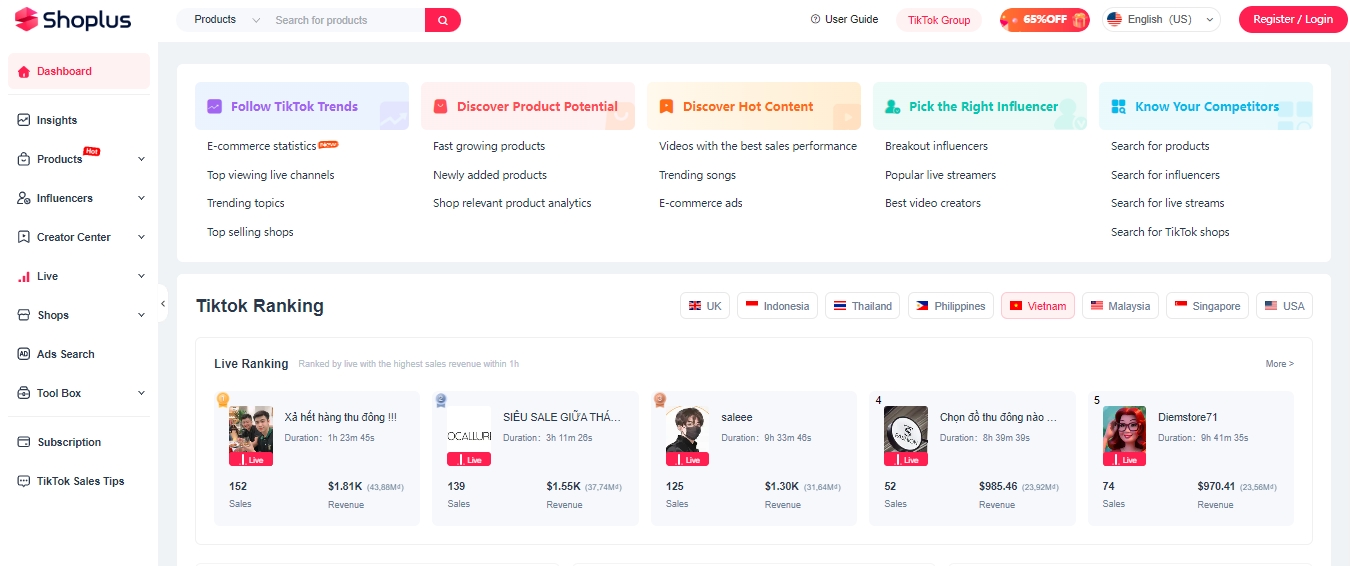The image size is (1350, 566).
Task: Click the Subscription card icon
Action: point(24,442)
